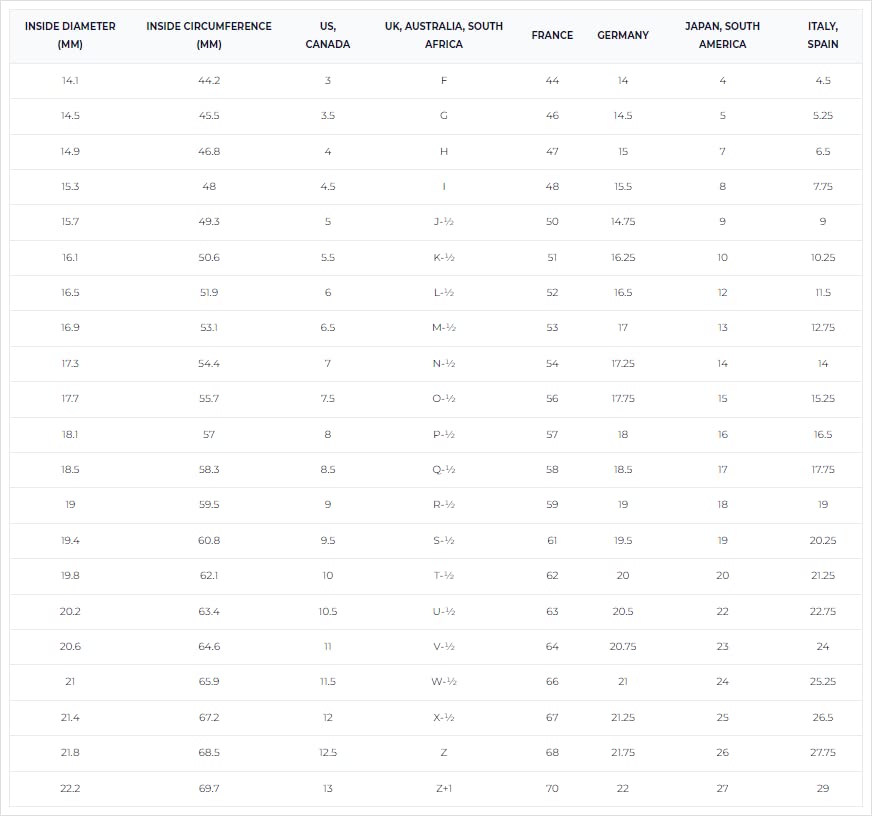Select the Italy, Spain 27.75 cell
The width and height of the screenshot is (873, 816).
(823, 753)
